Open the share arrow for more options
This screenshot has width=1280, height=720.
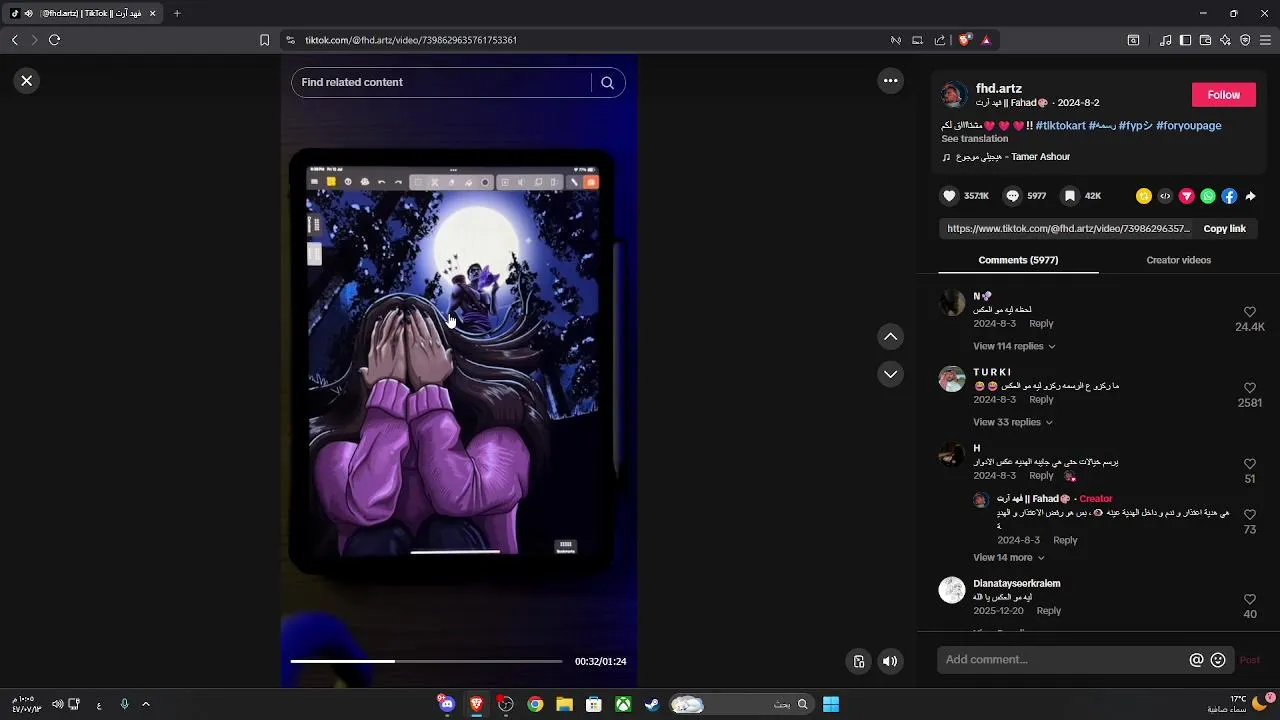pos(1250,196)
